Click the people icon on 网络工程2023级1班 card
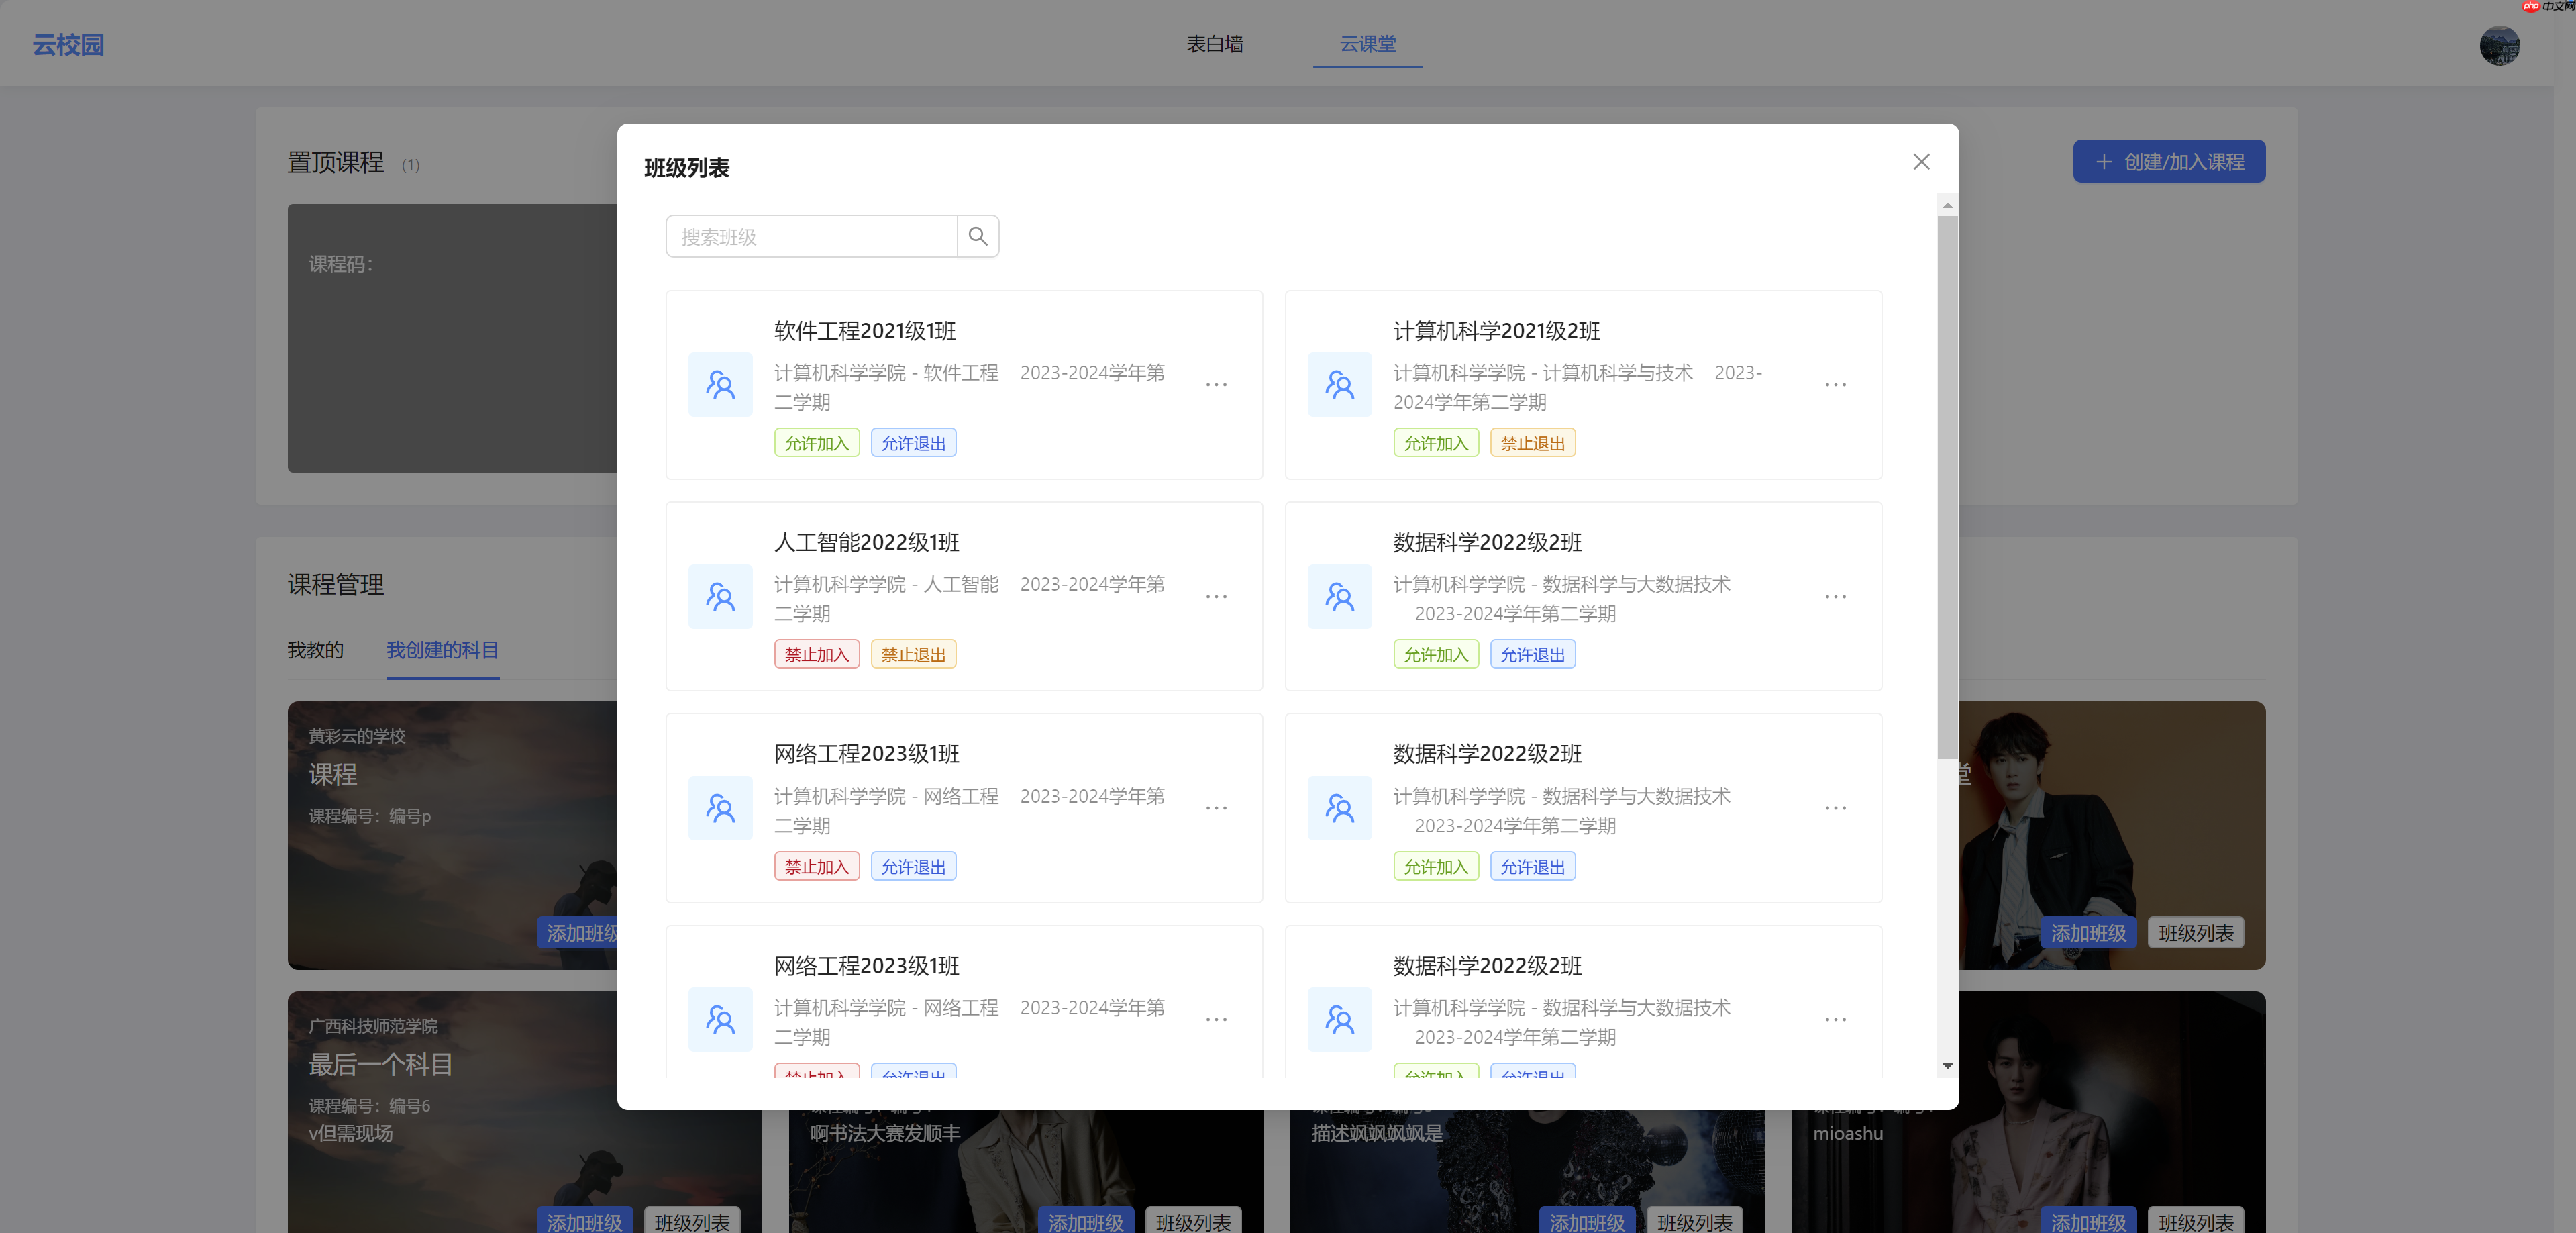 tap(720, 808)
